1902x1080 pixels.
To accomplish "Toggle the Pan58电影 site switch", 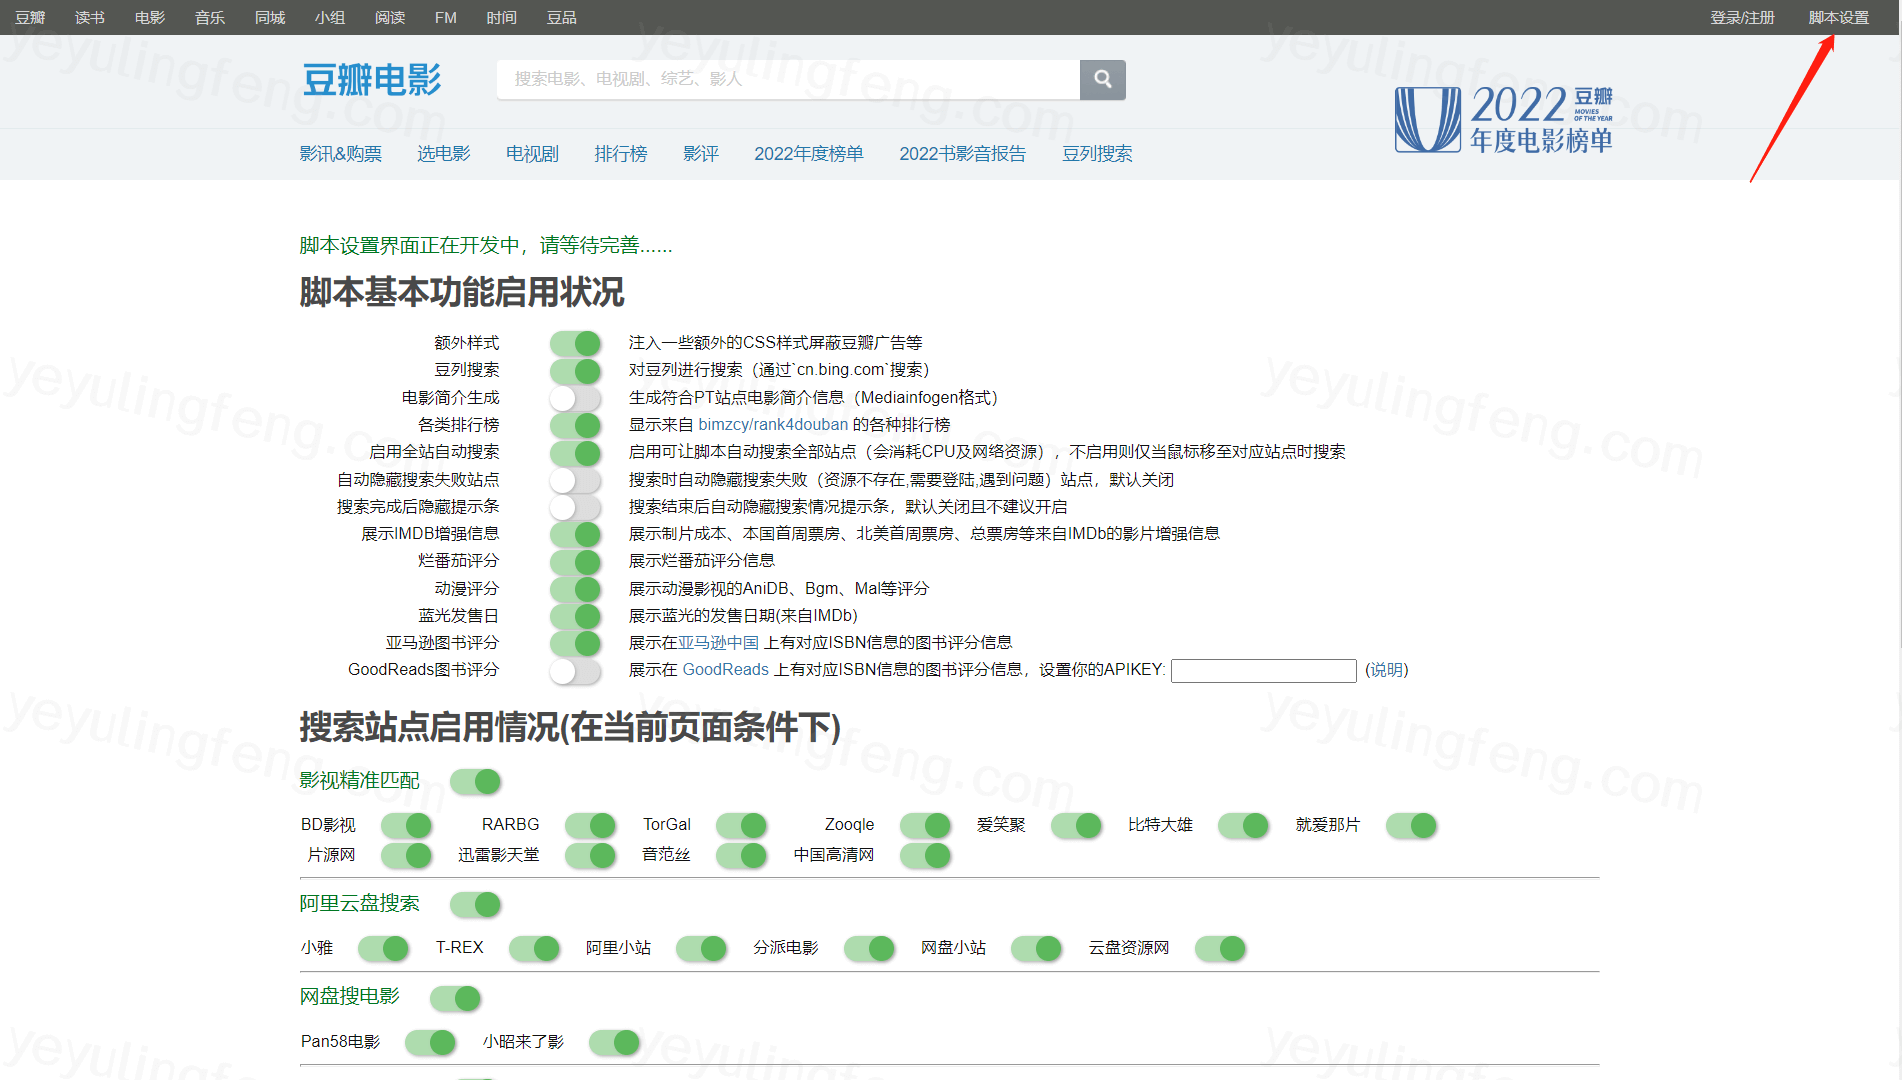I will (x=430, y=1042).
